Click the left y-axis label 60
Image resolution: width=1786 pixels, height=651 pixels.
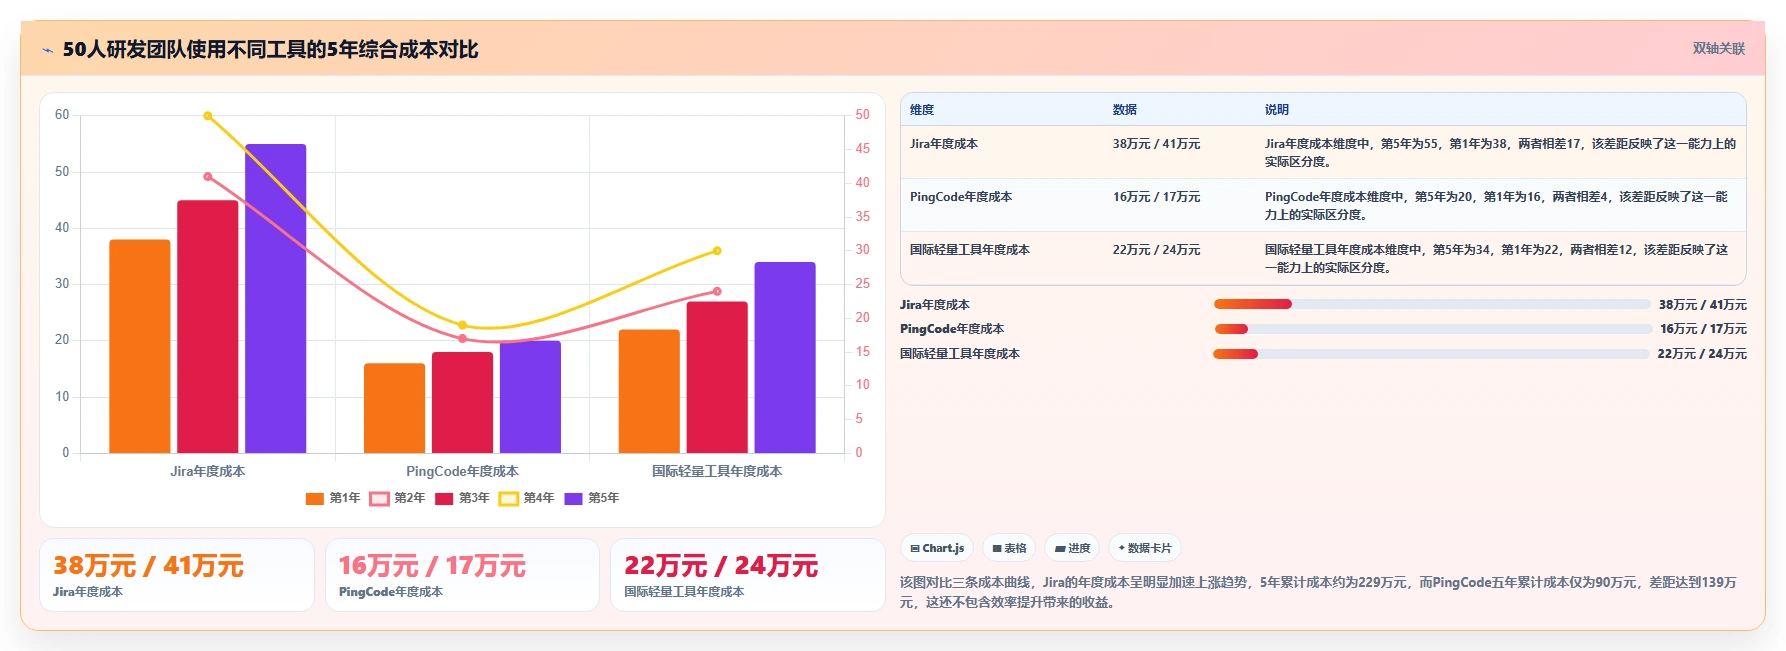point(62,115)
